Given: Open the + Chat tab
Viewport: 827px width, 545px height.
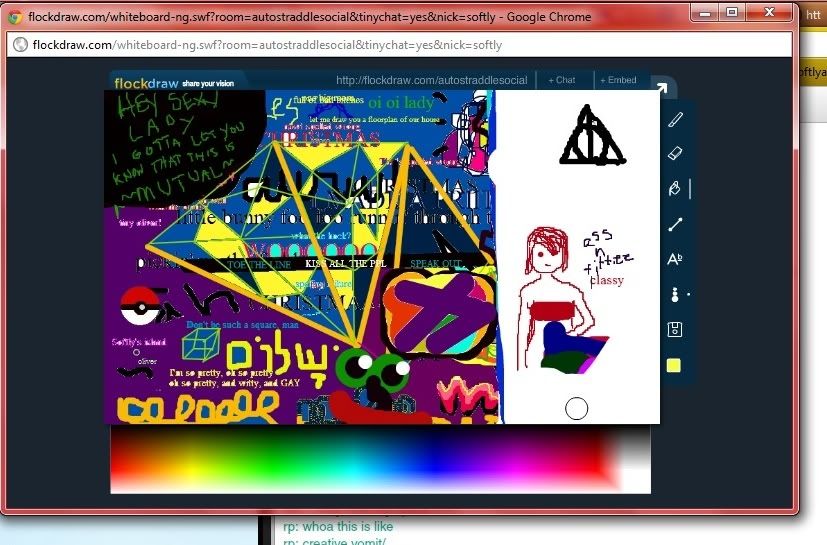Looking at the screenshot, I should [562, 80].
